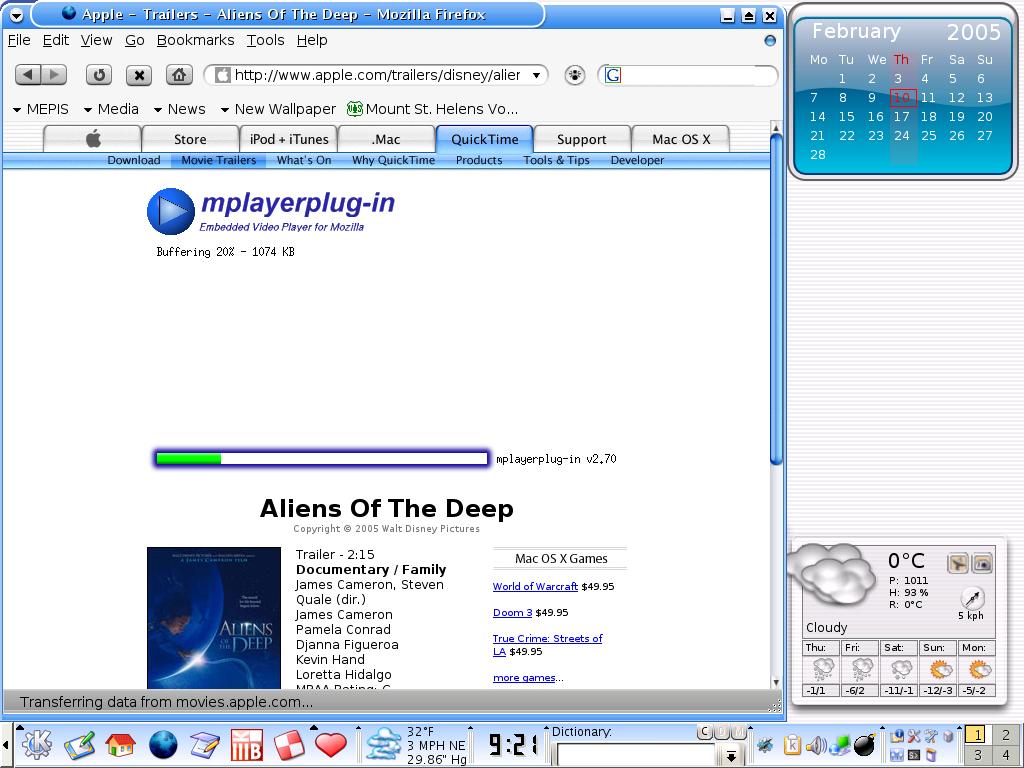
Task: Open the satellite map in weather widget
Action: click(982, 564)
